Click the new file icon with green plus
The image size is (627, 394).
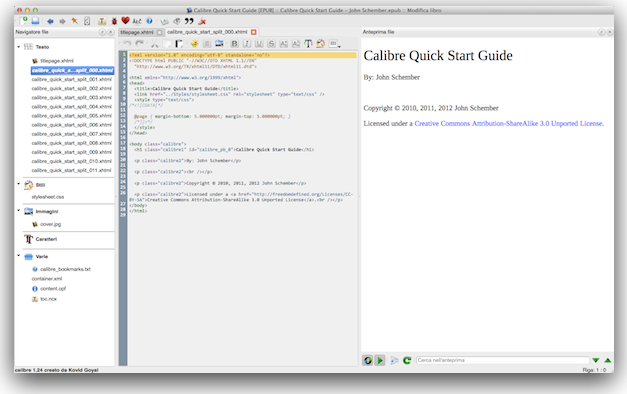[24, 21]
